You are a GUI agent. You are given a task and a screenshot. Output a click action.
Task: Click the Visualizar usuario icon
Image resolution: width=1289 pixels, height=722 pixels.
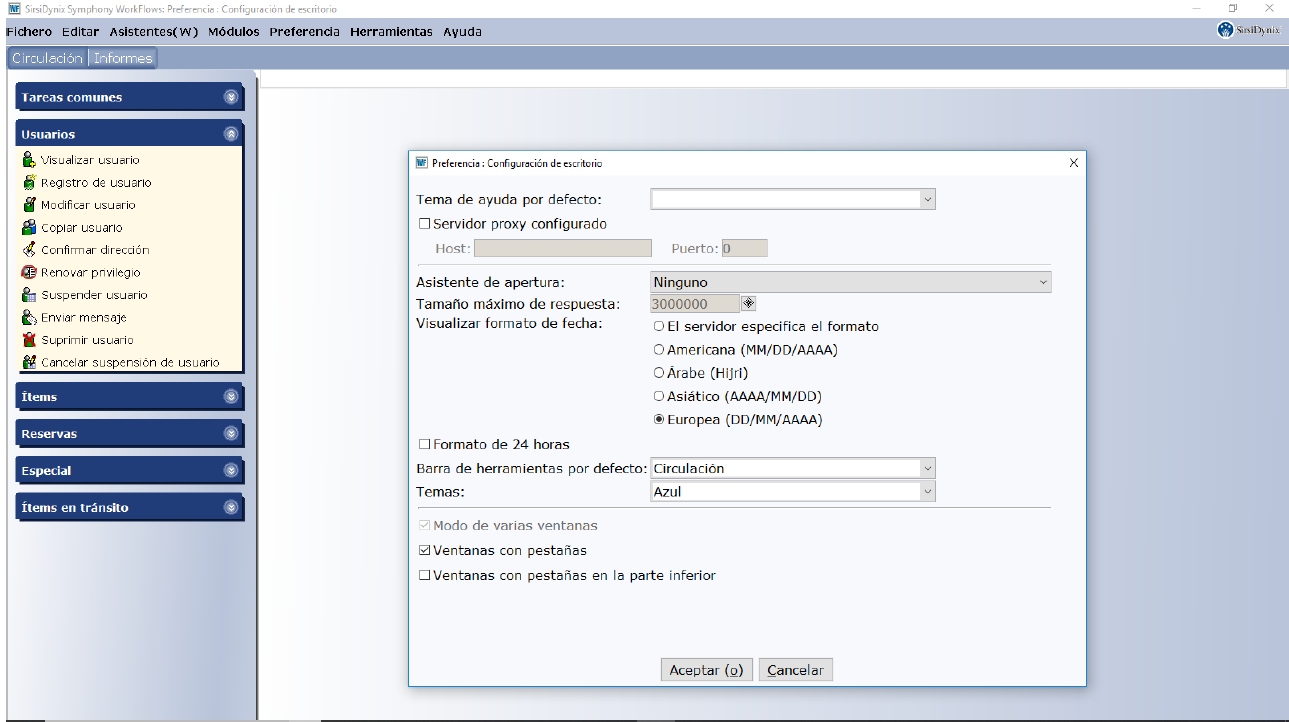click(x=29, y=160)
